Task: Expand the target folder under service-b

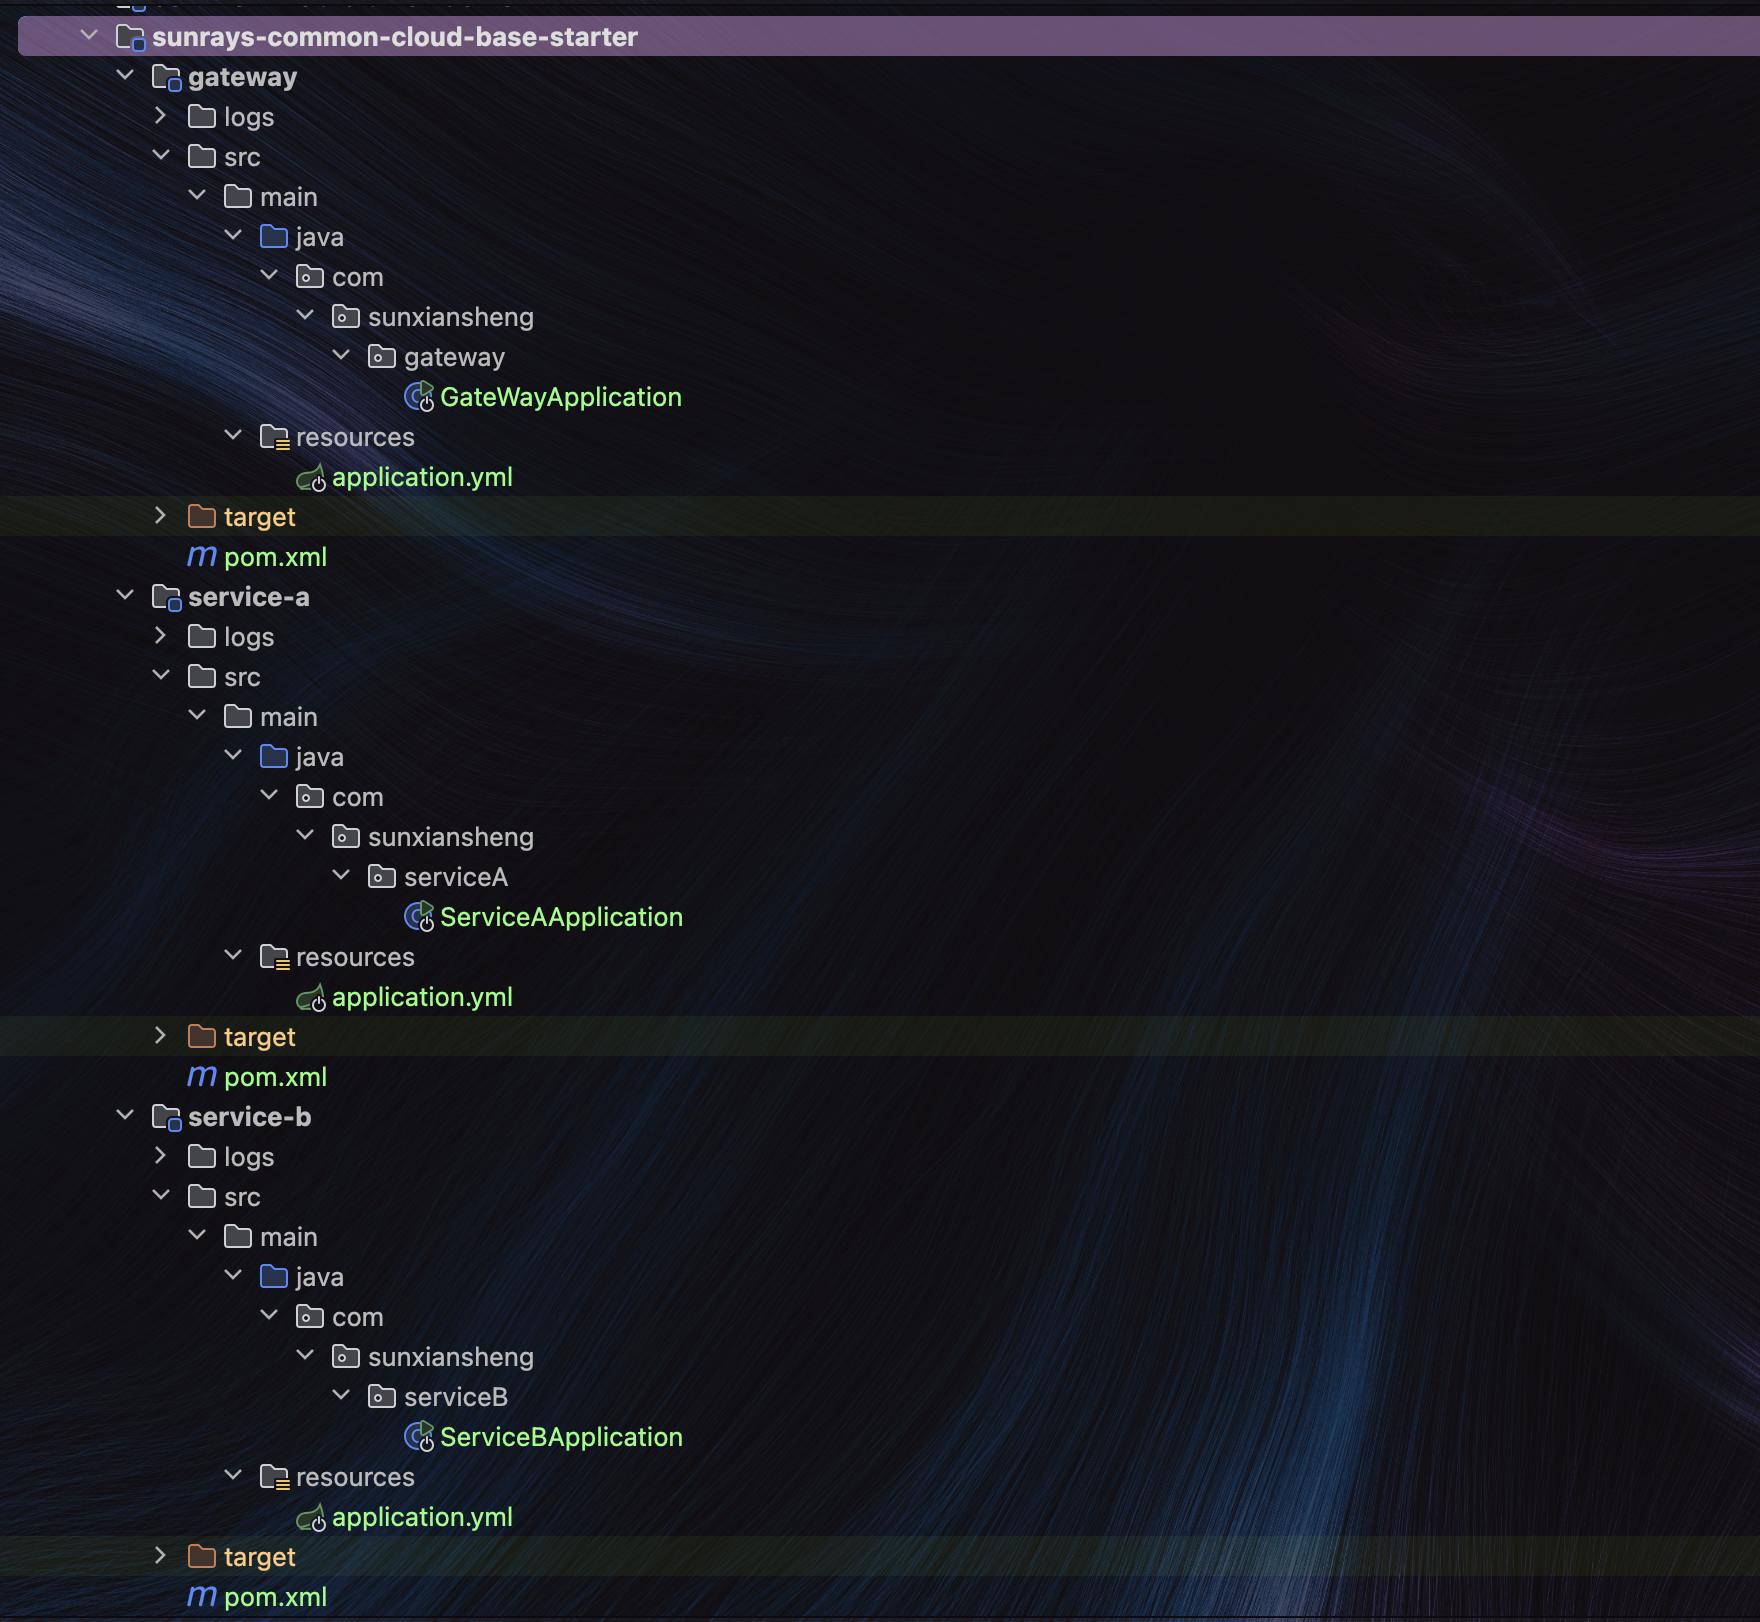Action: pos(161,1556)
